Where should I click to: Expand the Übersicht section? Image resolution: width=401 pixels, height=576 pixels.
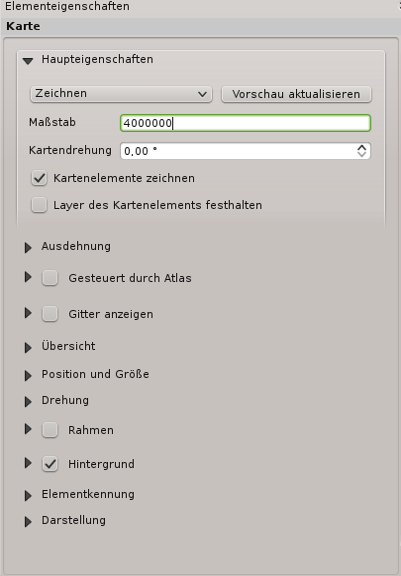tap(28, 348)
